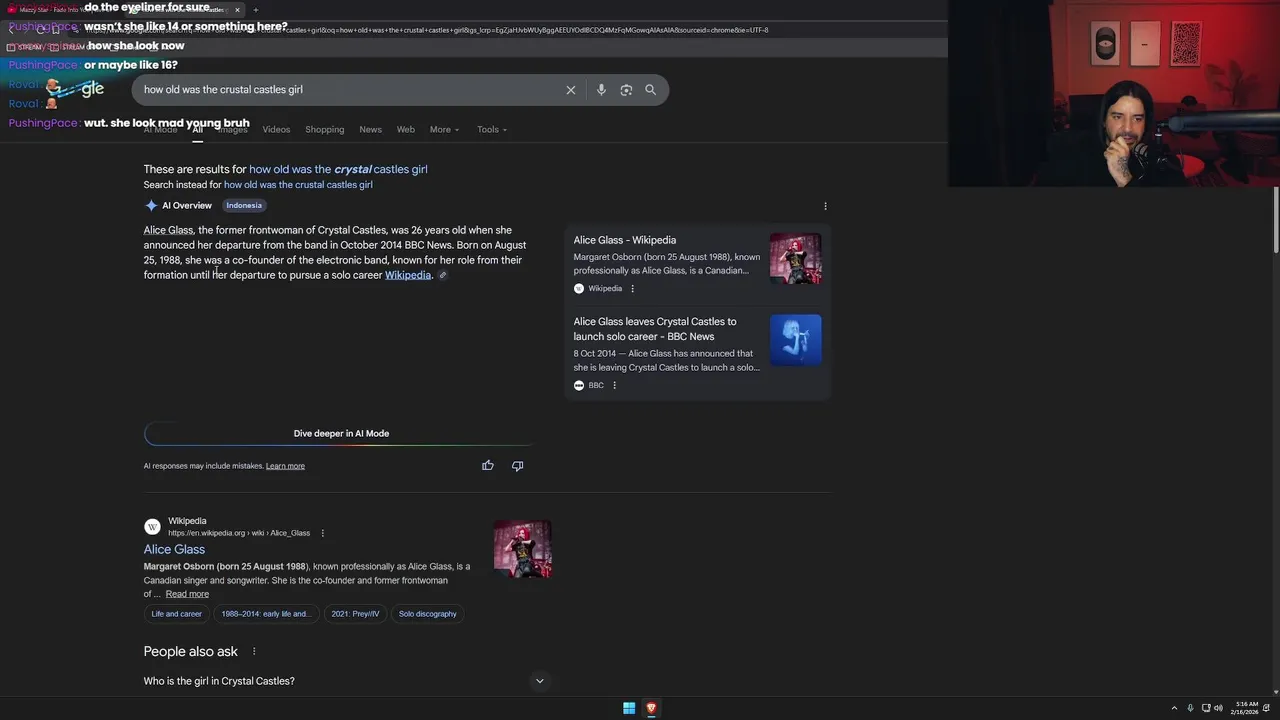Screen dimensions: 1280x720
Task: Open '1988–2014: early life and...' chip
Action: pyautogui.click(x=265, y=614)
